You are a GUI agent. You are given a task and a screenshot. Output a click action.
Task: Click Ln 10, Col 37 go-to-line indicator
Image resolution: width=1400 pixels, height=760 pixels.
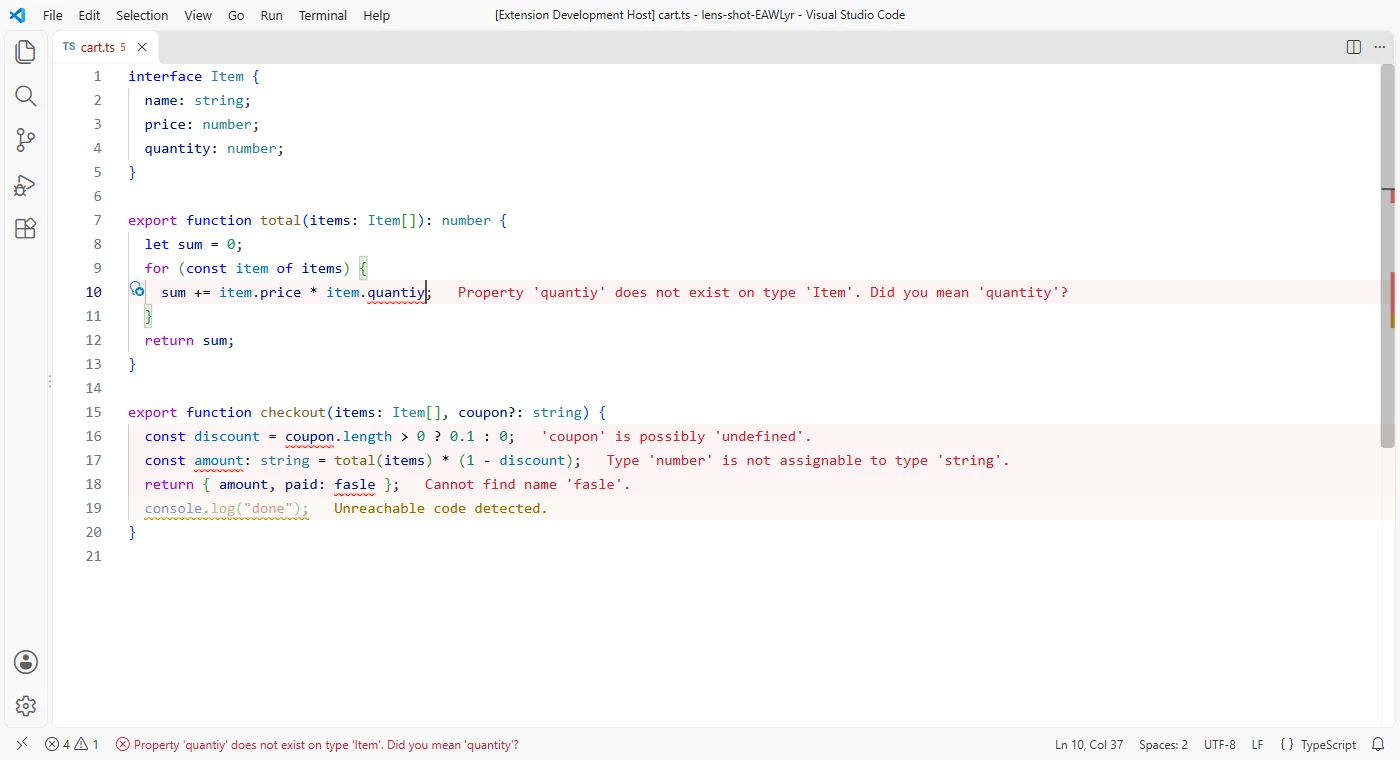point(1089,744)
